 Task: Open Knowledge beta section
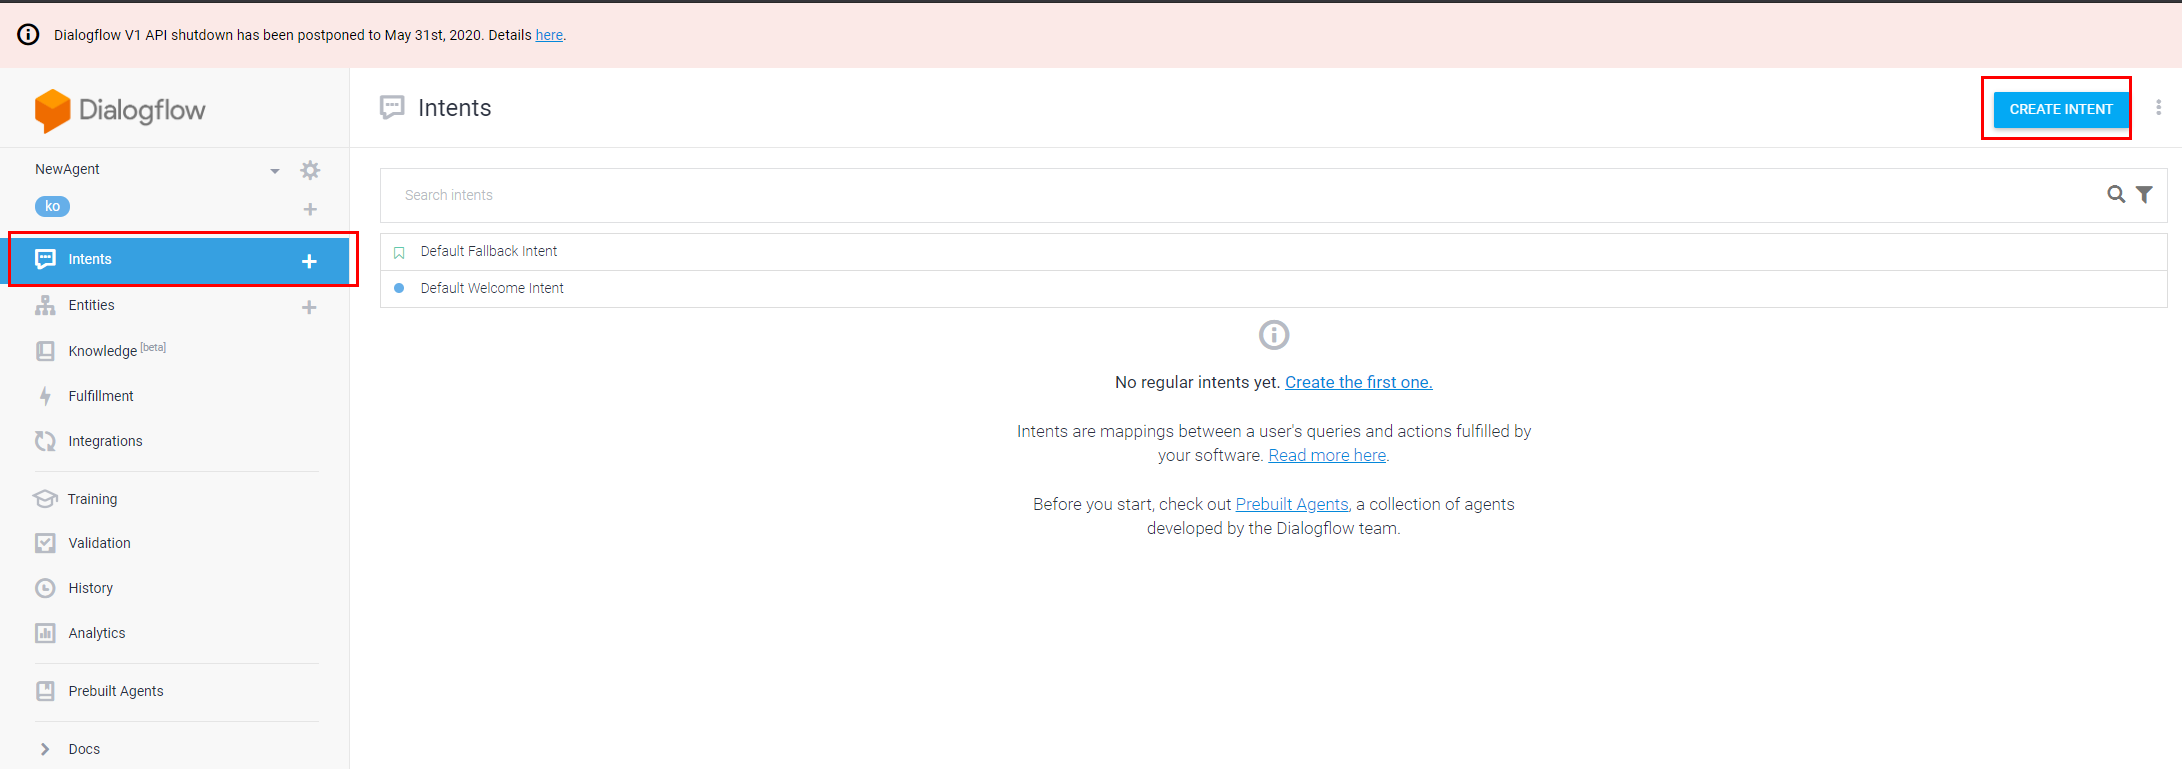click(117, 350)
